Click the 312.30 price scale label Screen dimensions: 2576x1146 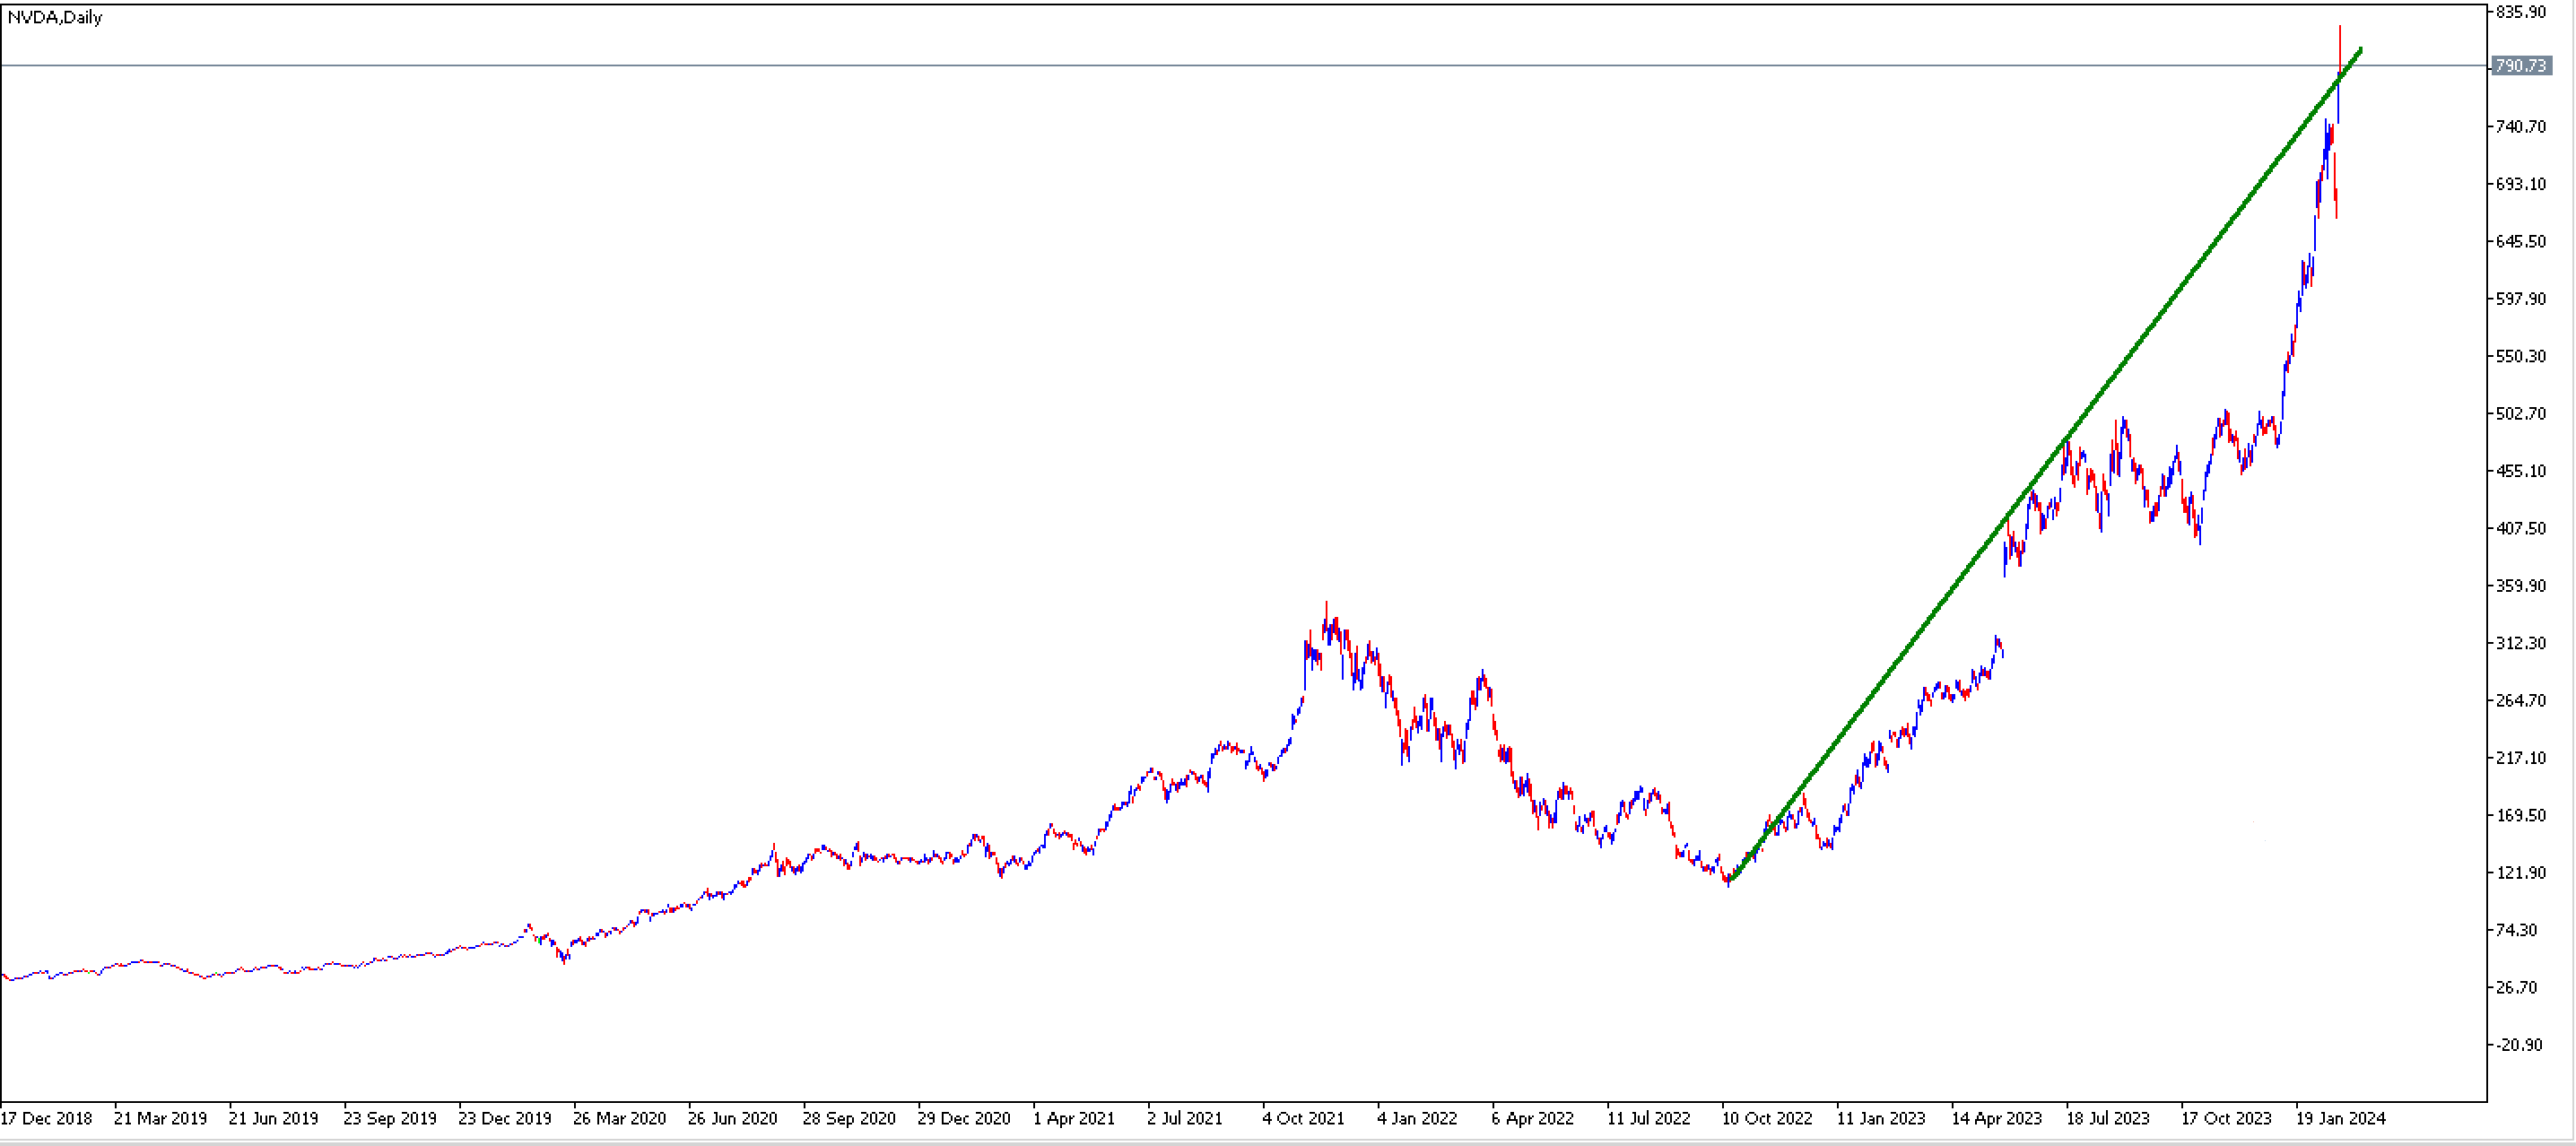click(2520, 642)
